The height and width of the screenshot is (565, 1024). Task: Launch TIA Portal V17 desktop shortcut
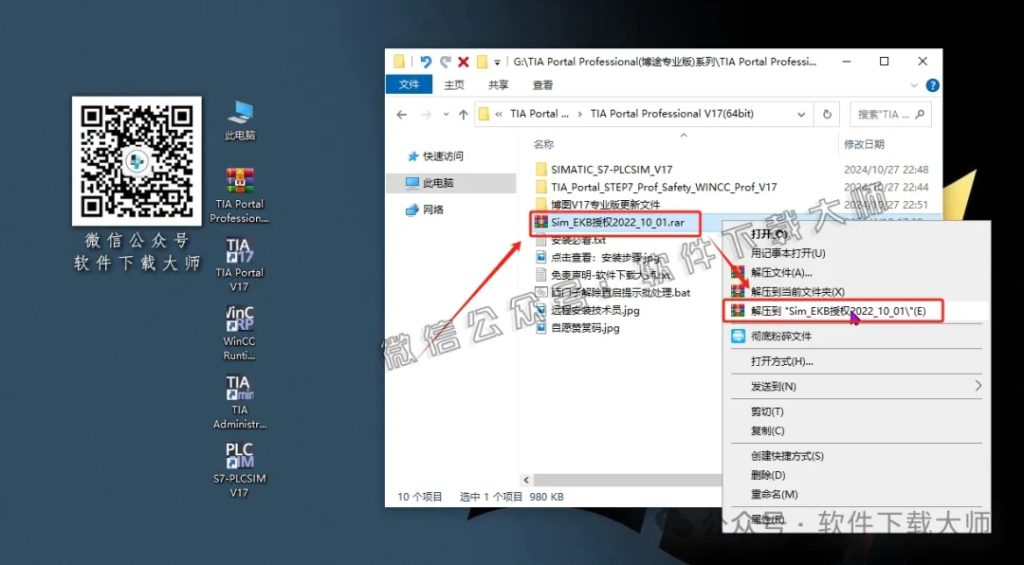coord(240,265)
